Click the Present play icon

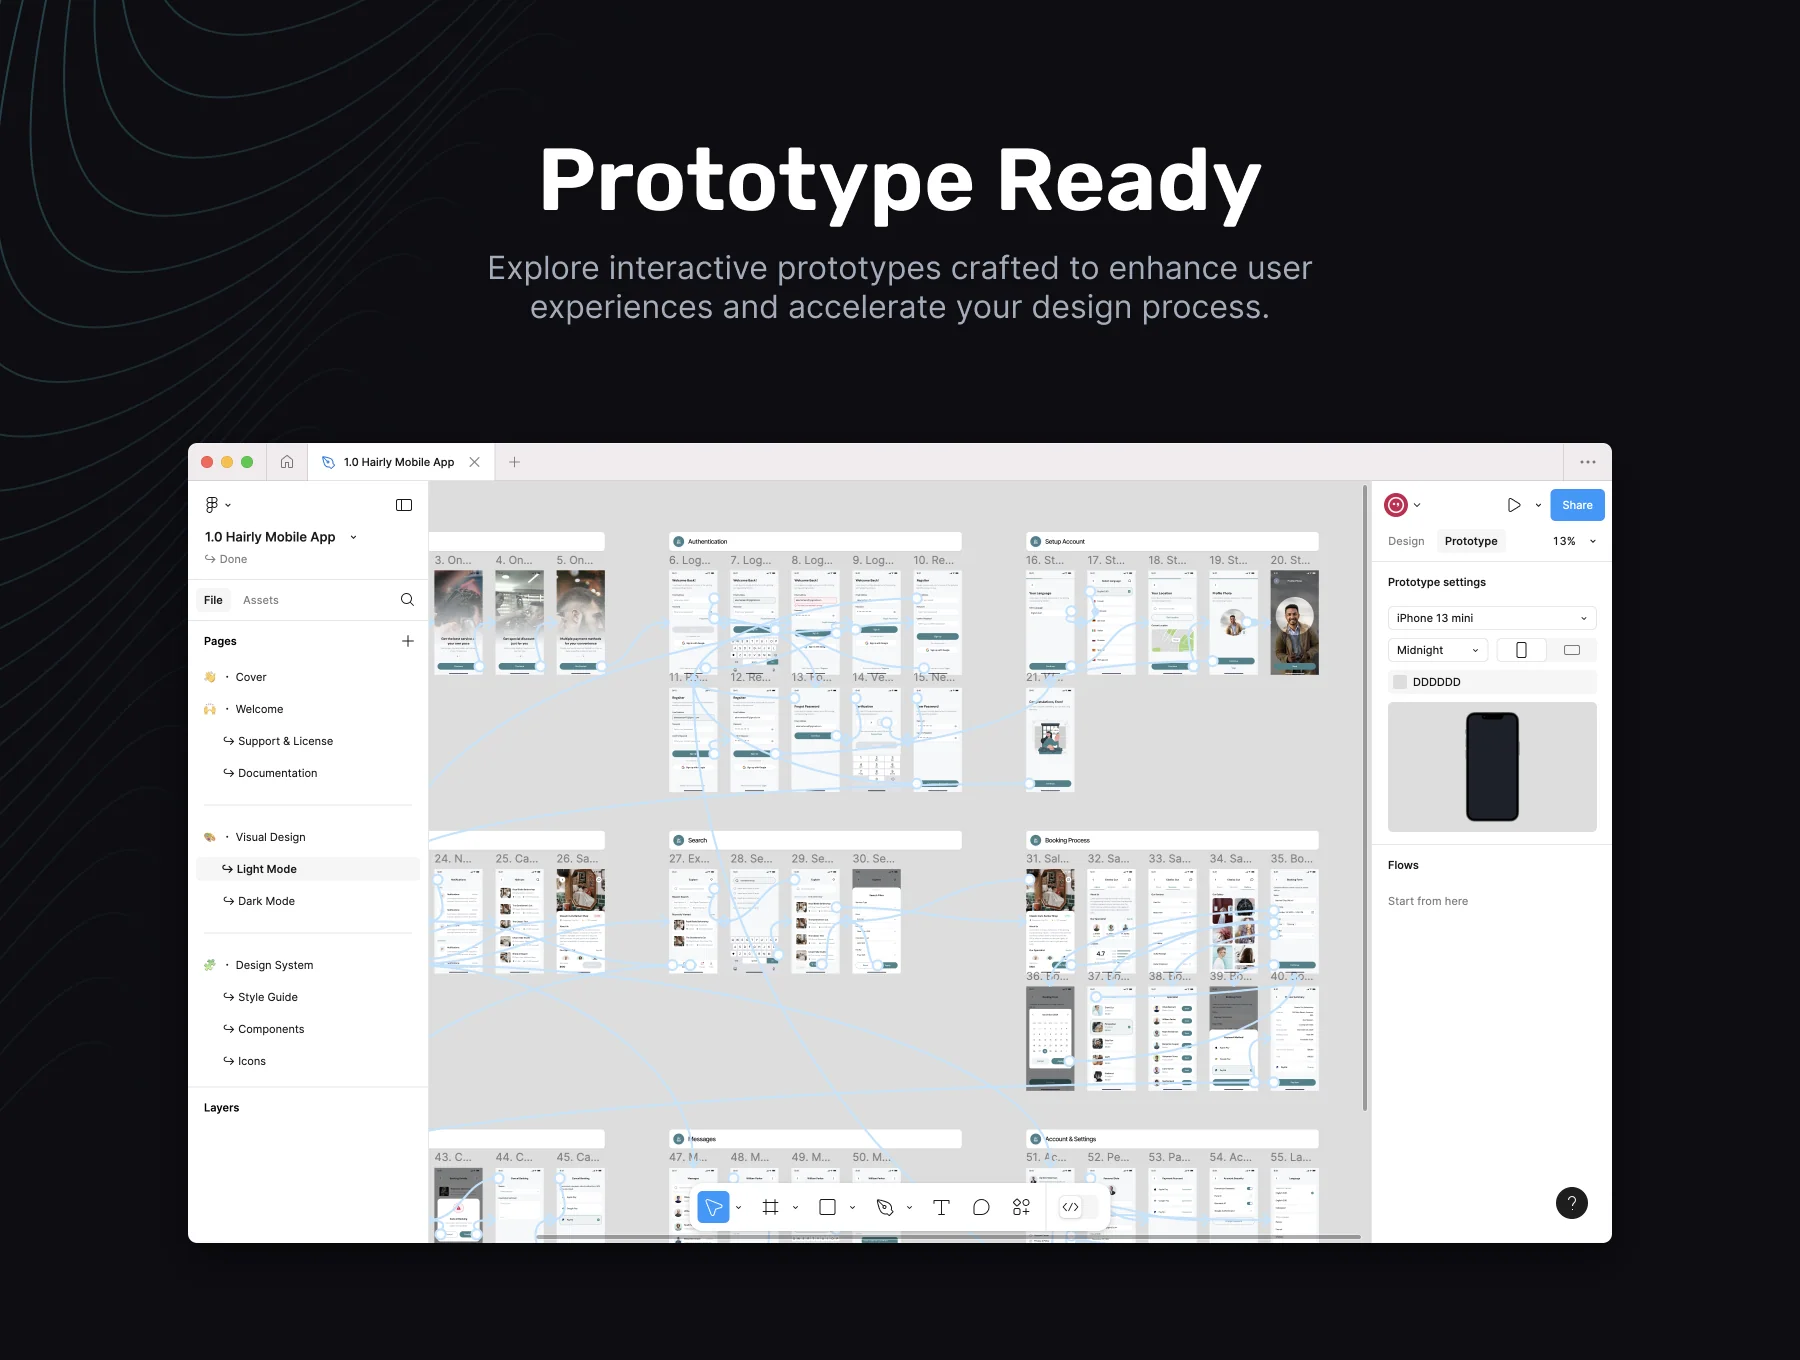(1514, 505)
